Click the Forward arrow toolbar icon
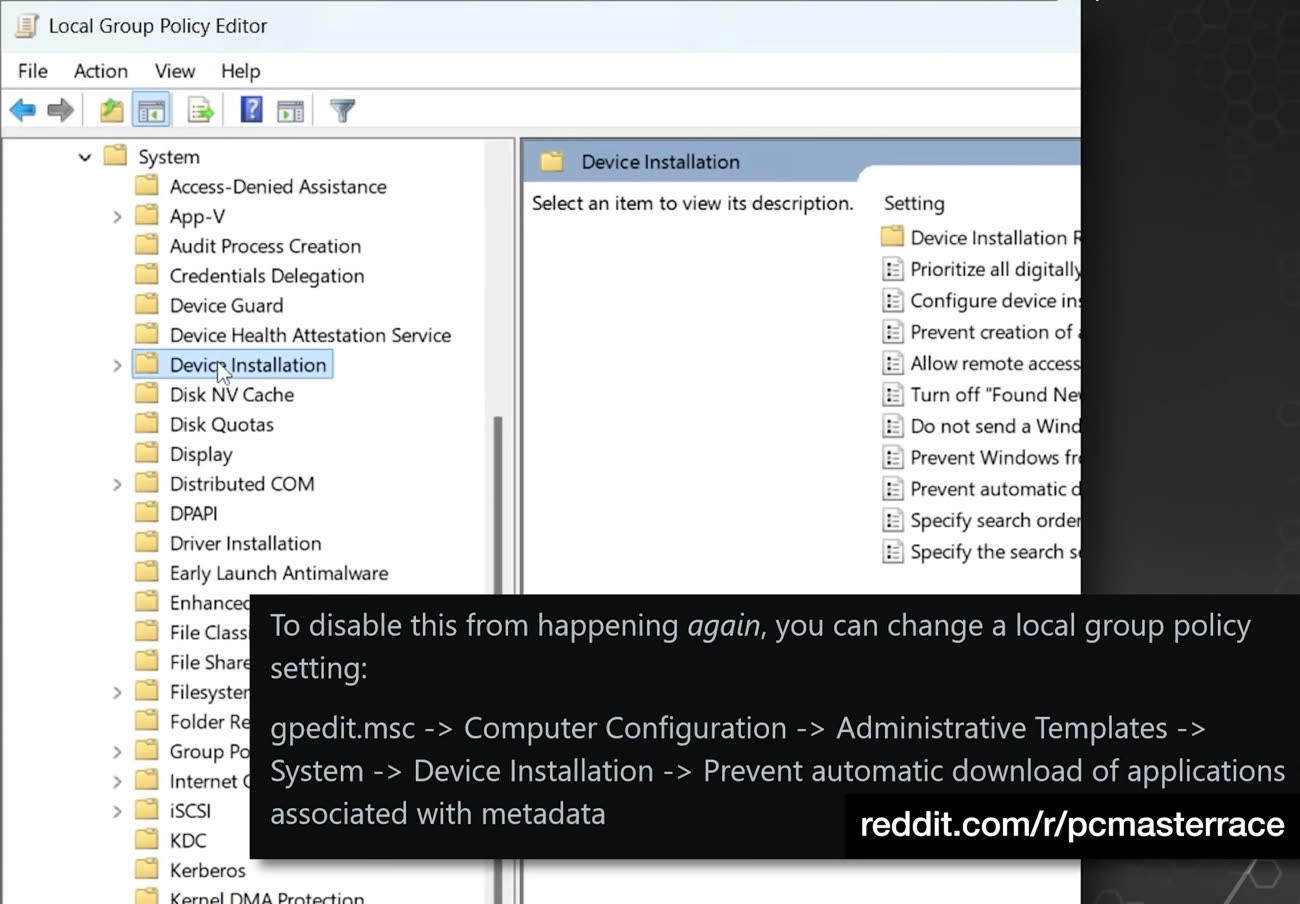Image resolution: width=1300 pixels, height=904 pixels. click(x=61, y=110)
